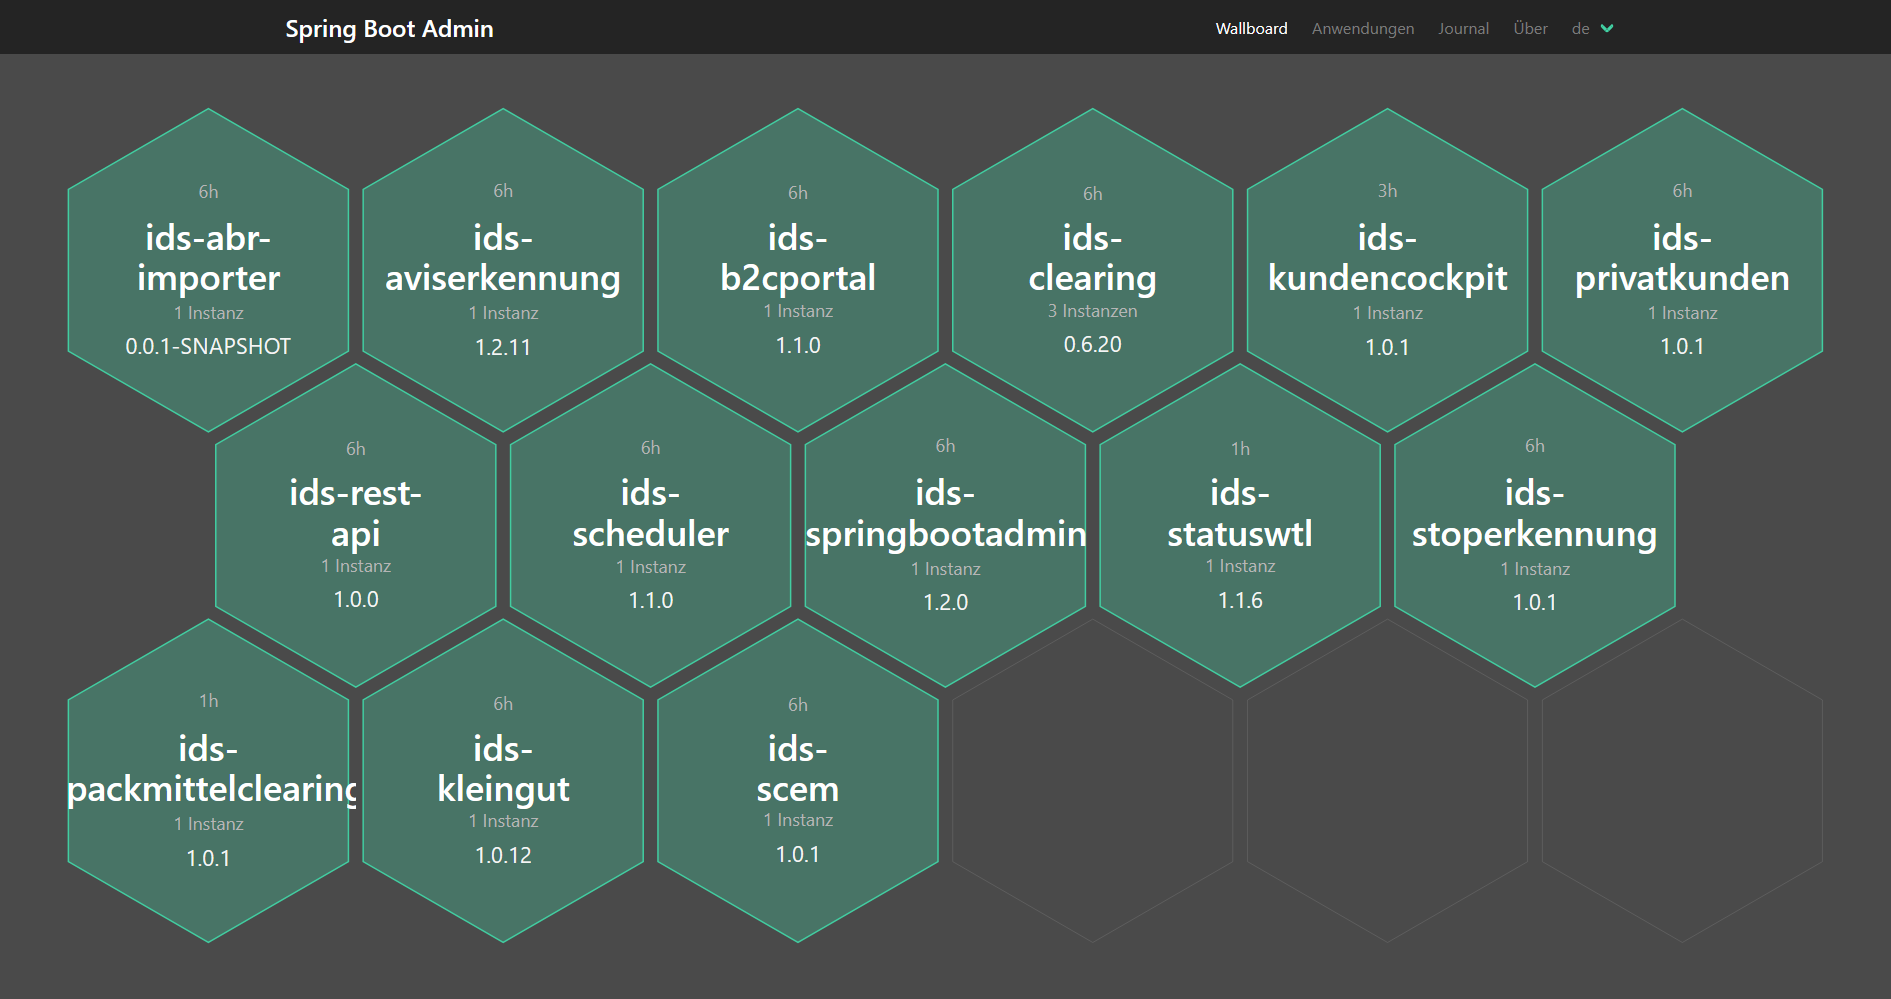
Task: Select the ids-statuswtl tile
Action: [1240, 525]
